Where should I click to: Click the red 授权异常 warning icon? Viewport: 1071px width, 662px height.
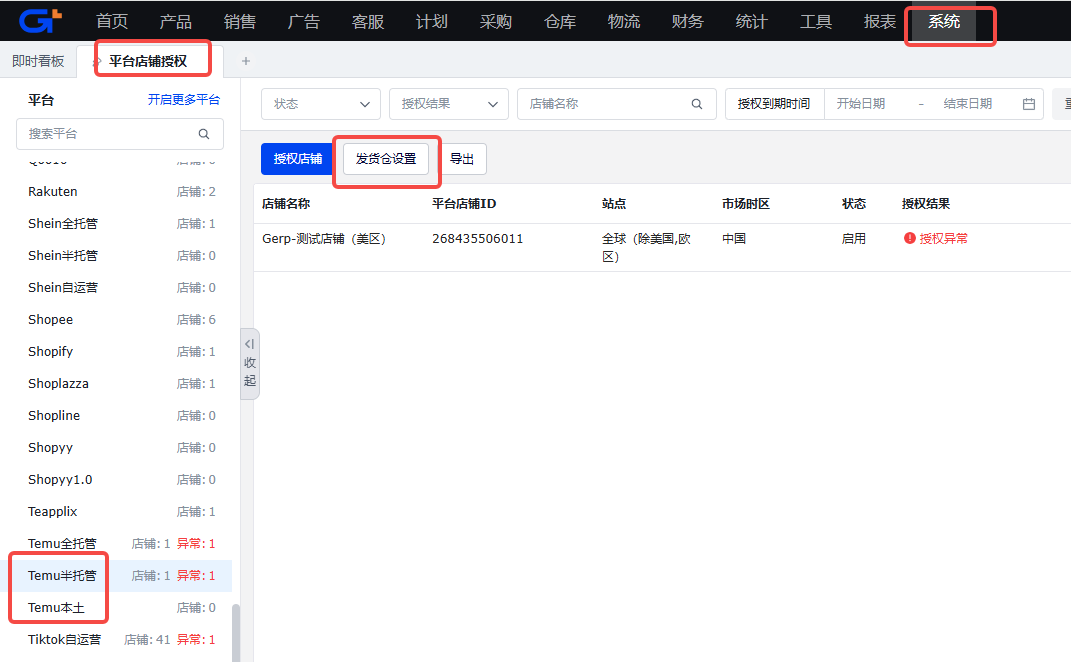click(910, 238)
